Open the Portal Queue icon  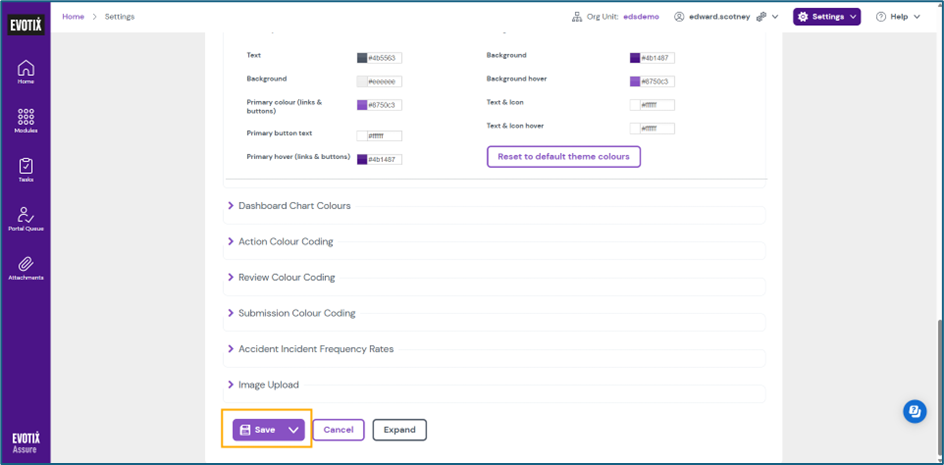26,216
